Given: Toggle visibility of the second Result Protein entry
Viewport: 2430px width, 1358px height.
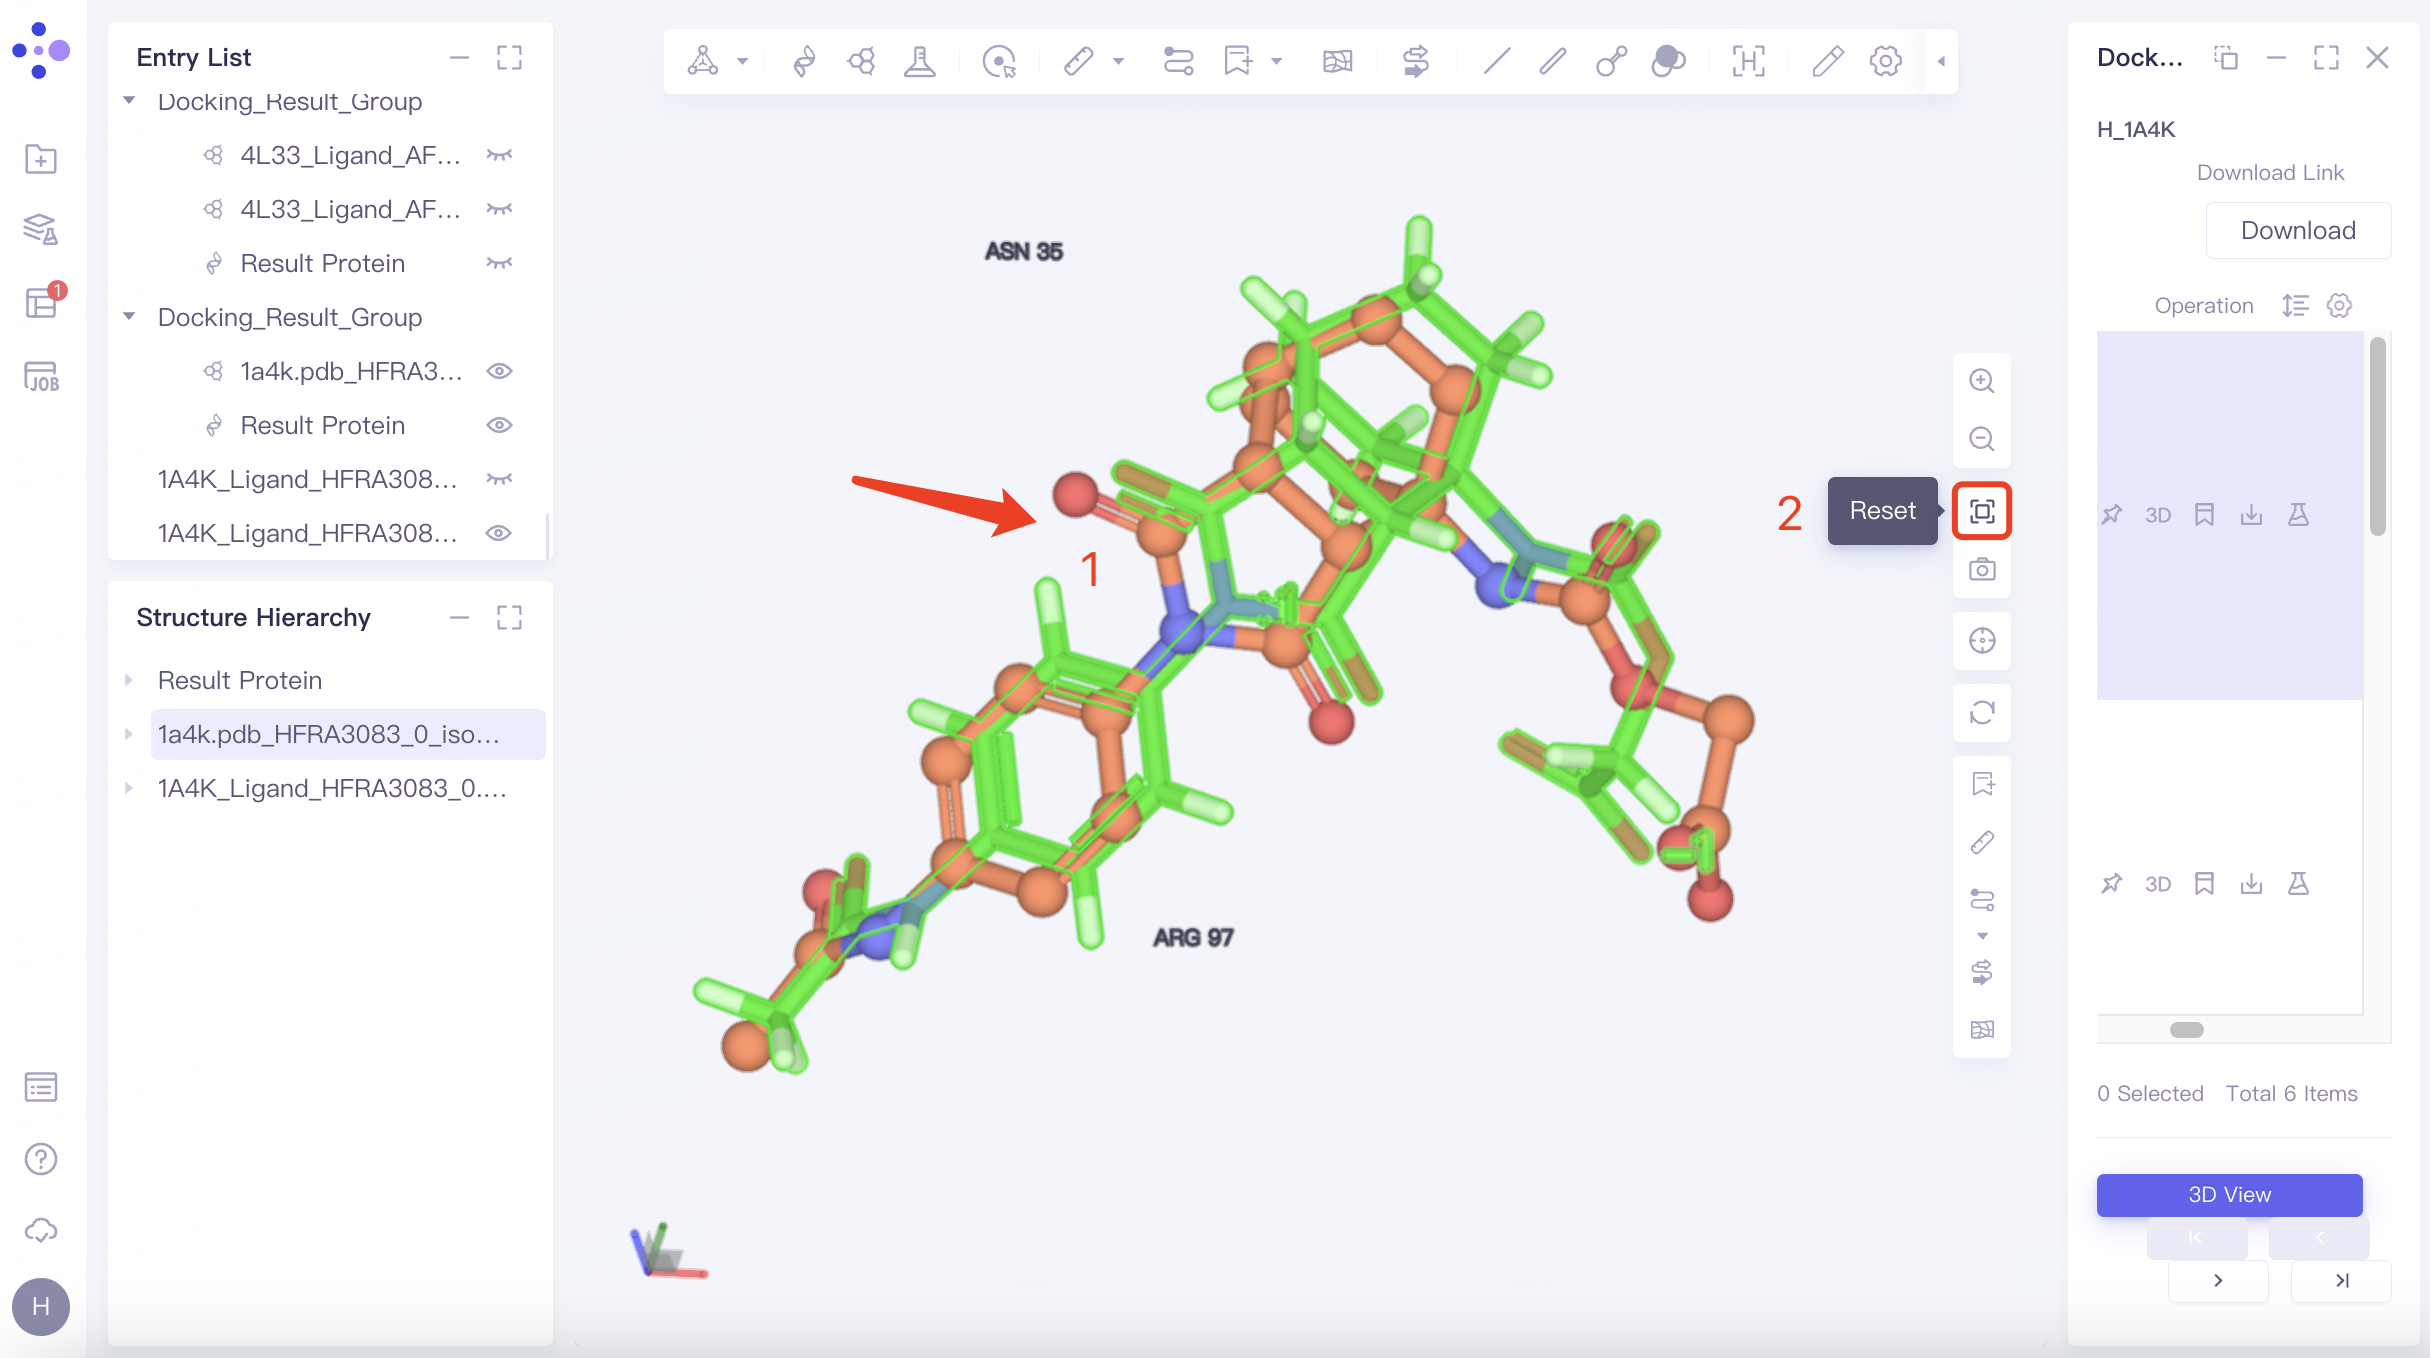Looking at the screenshot, I should 499,425.
